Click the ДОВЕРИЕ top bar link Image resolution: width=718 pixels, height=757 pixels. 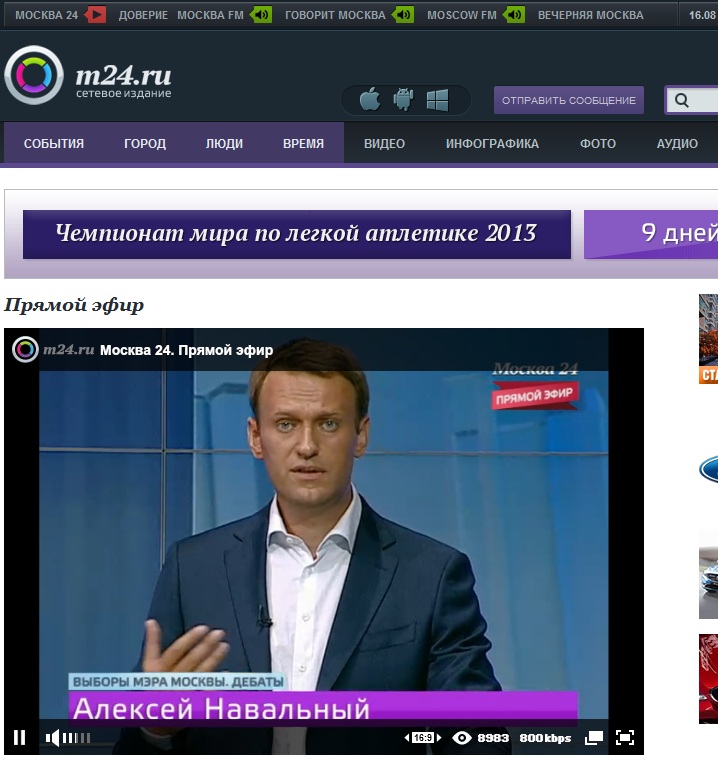pos(143,15)
